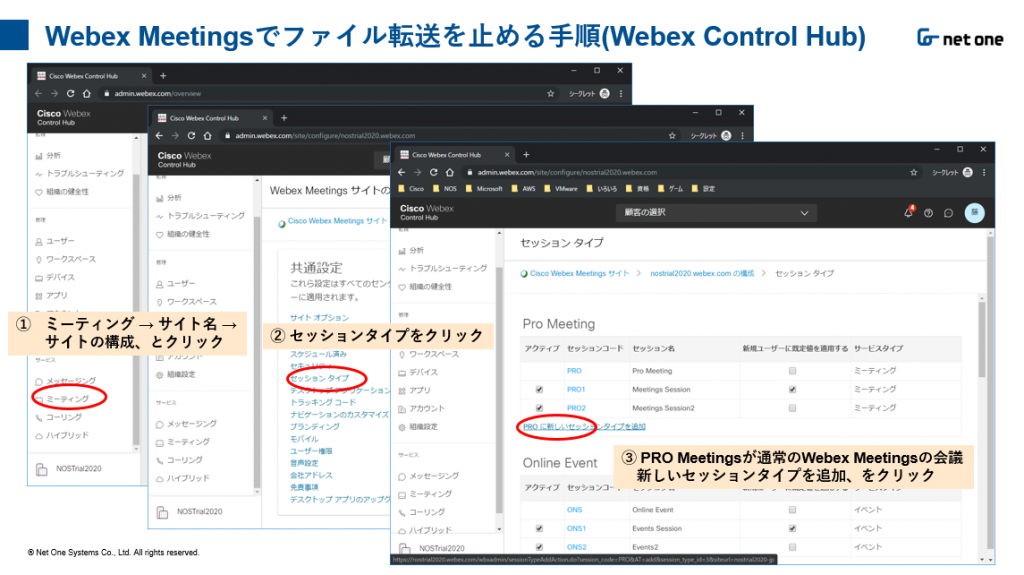Expand 顧客の選択 customer dropdown
Screen dimensions: 1024x575
point(716,213)
